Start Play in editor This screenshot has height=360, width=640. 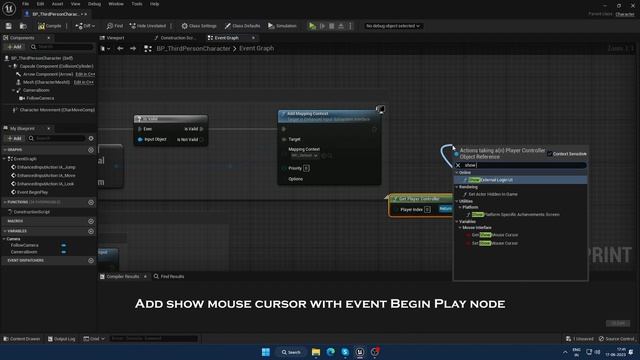point(312,26)
